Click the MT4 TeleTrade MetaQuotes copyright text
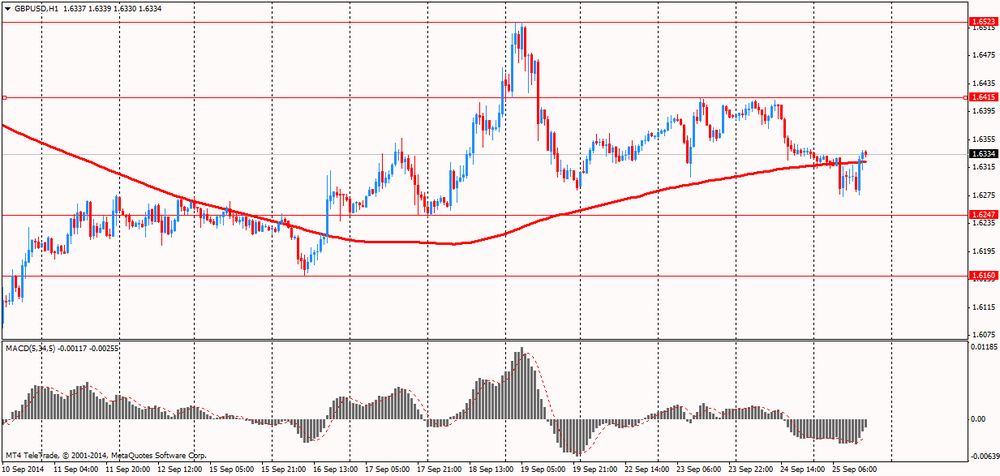Viewport: 1000px width, 476px height. [106, 456]
